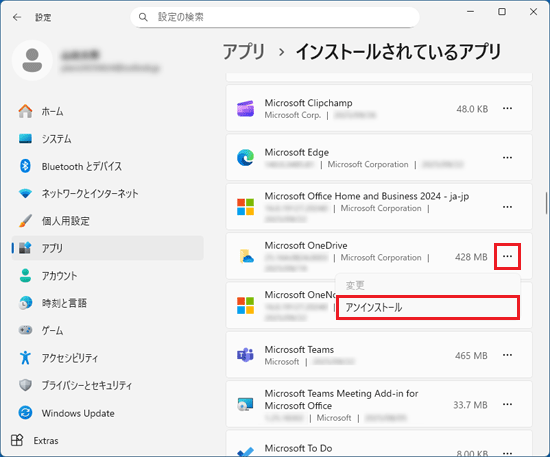Image resolution: width=550 pixels, height=457 pixels.
Task: Select 個人用設定 label
Action: point(66,221)
